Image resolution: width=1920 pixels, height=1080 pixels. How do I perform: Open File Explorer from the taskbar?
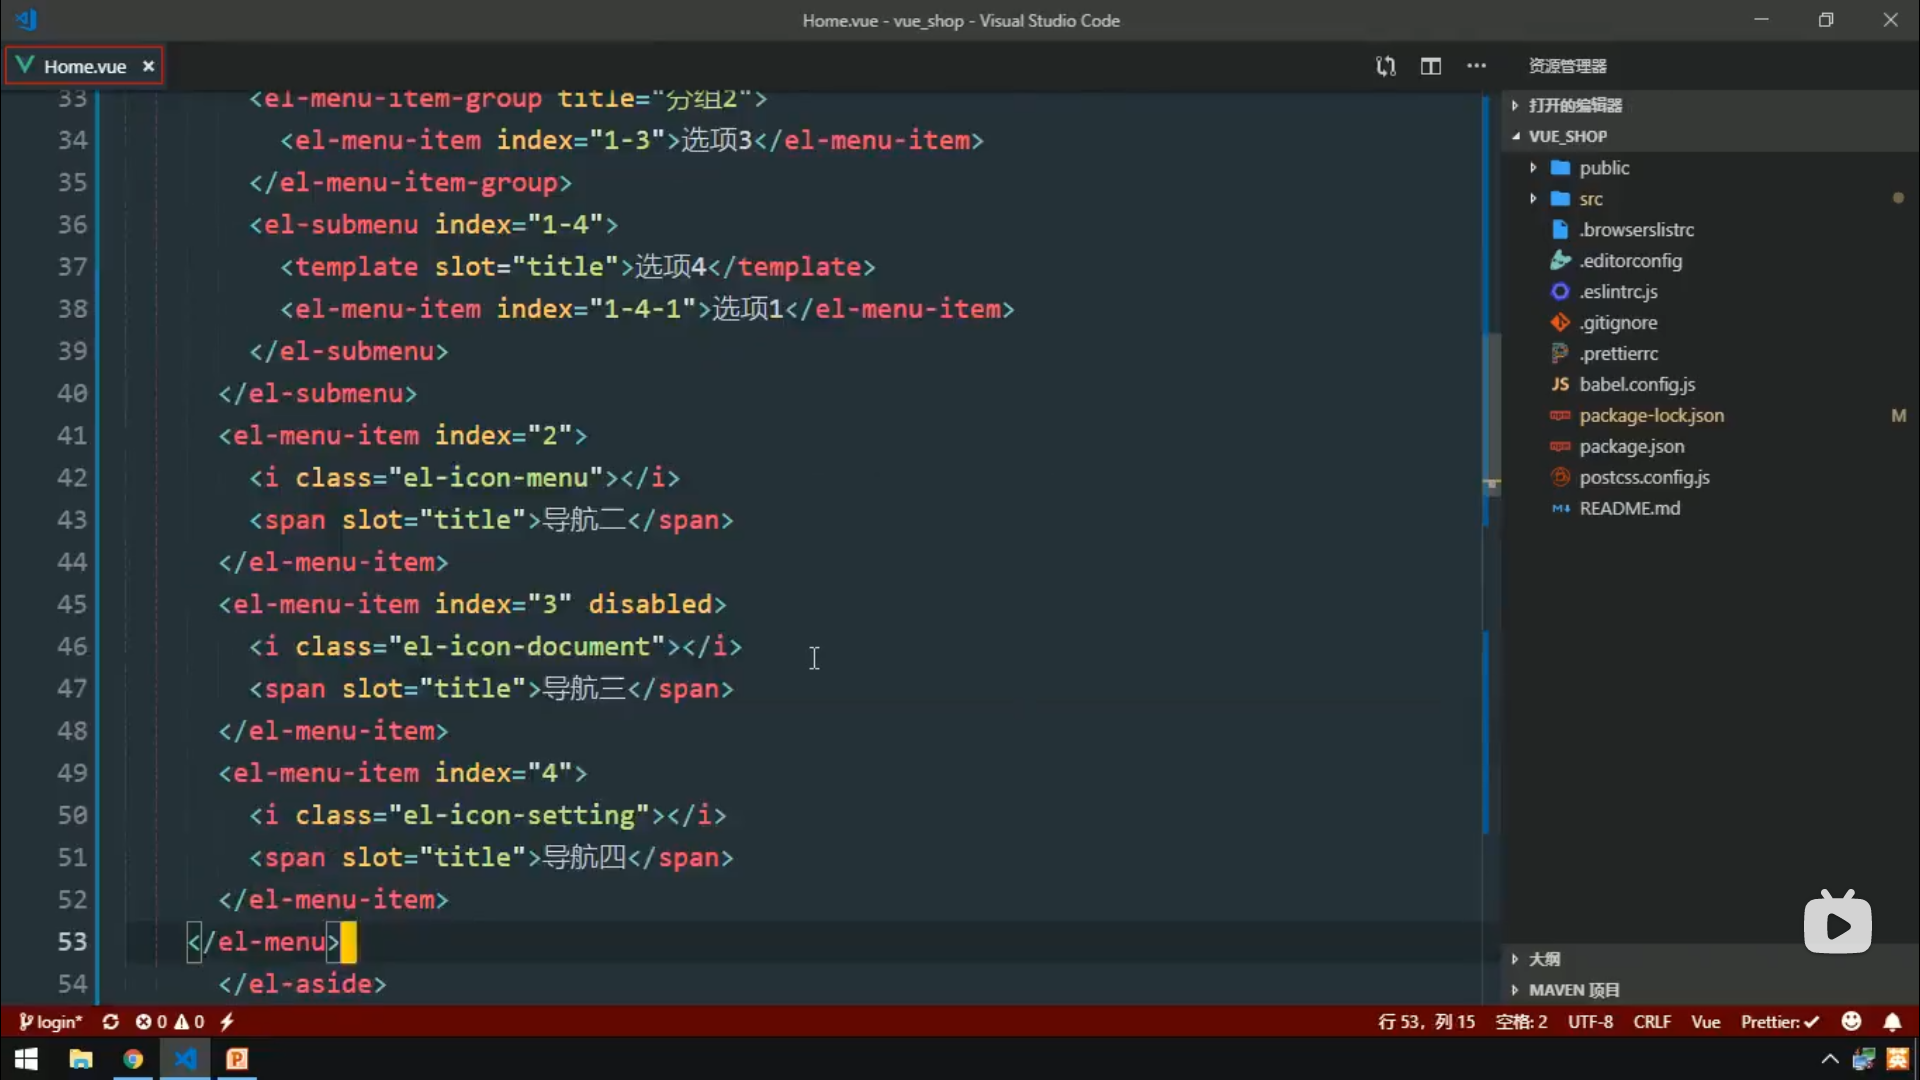point(80,1059)
